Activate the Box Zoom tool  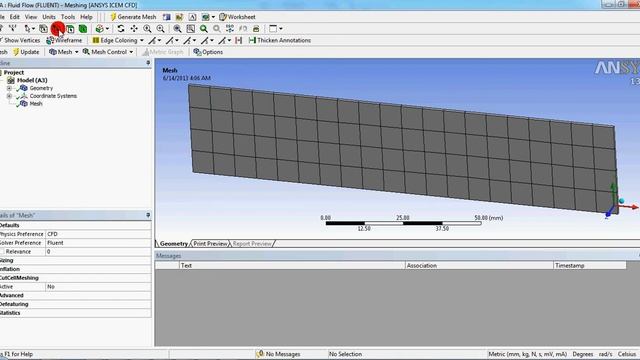[160, 29]
